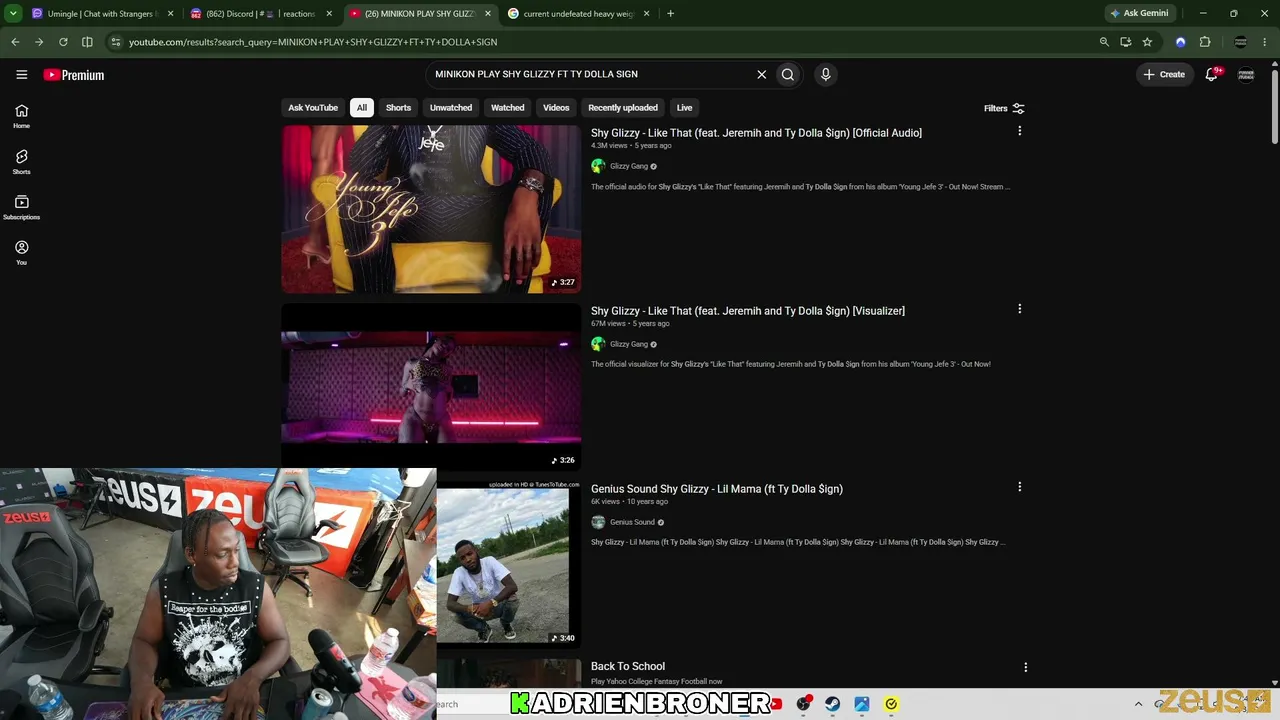
Task: Open the Photos app in the taskbar
Action: tap(861, 704)
